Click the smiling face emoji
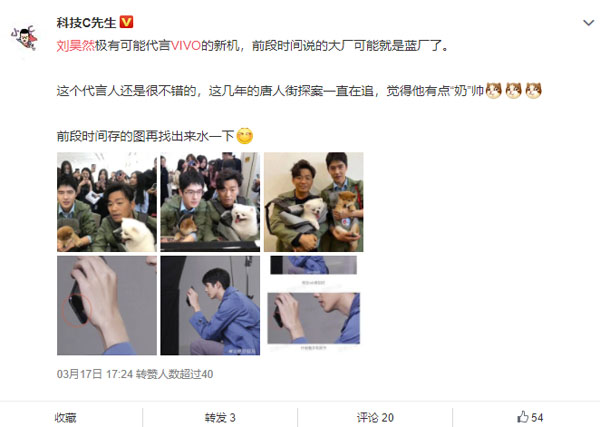 pyautogui.click(x=245, y=136)
